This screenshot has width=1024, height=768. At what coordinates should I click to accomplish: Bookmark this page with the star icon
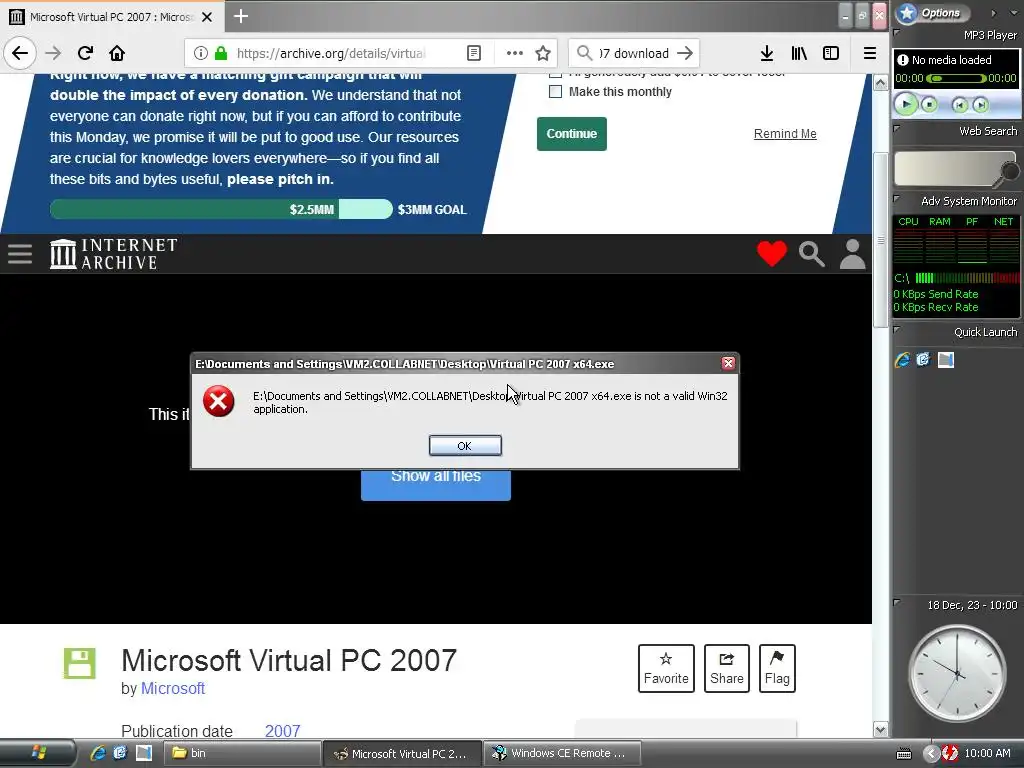point(543,53)
